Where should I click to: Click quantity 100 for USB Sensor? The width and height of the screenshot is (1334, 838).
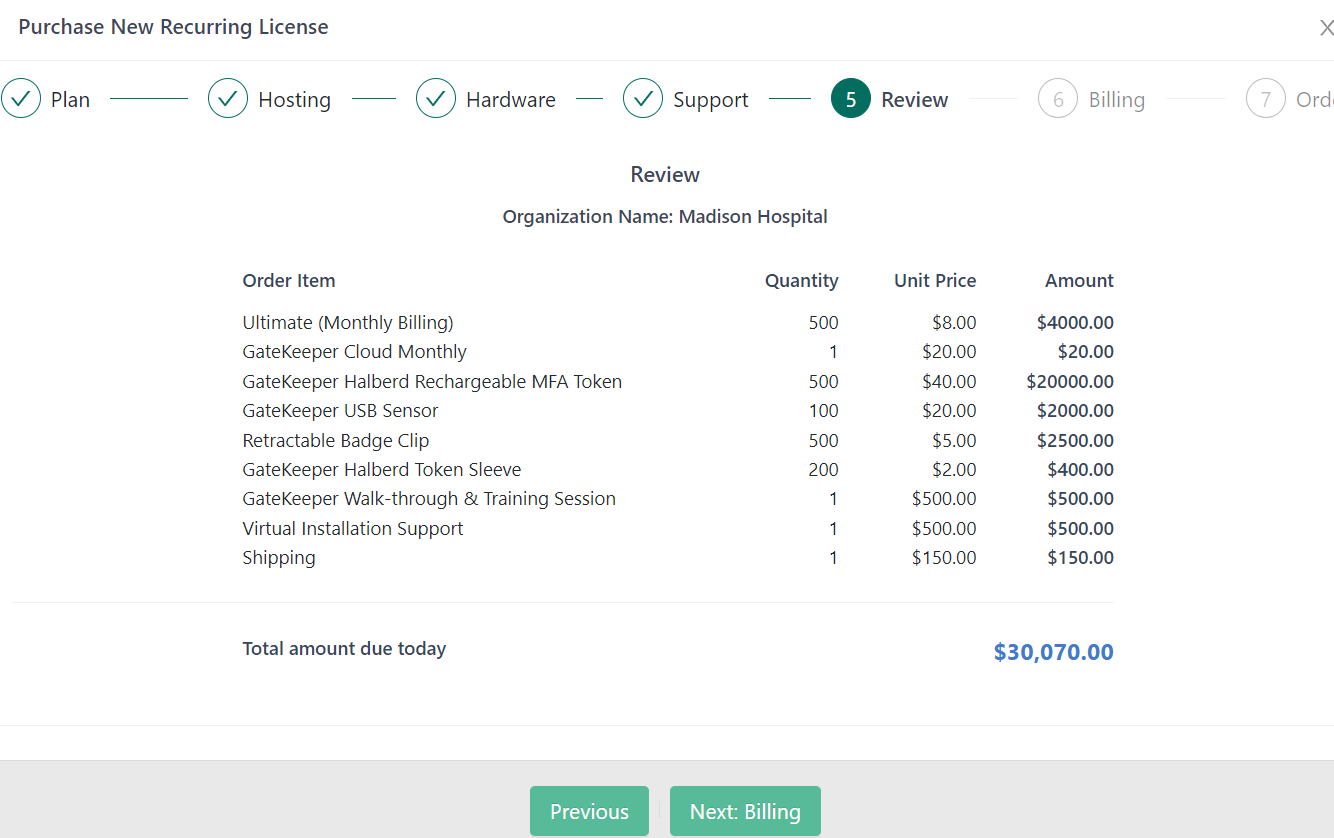pos(824,411)
